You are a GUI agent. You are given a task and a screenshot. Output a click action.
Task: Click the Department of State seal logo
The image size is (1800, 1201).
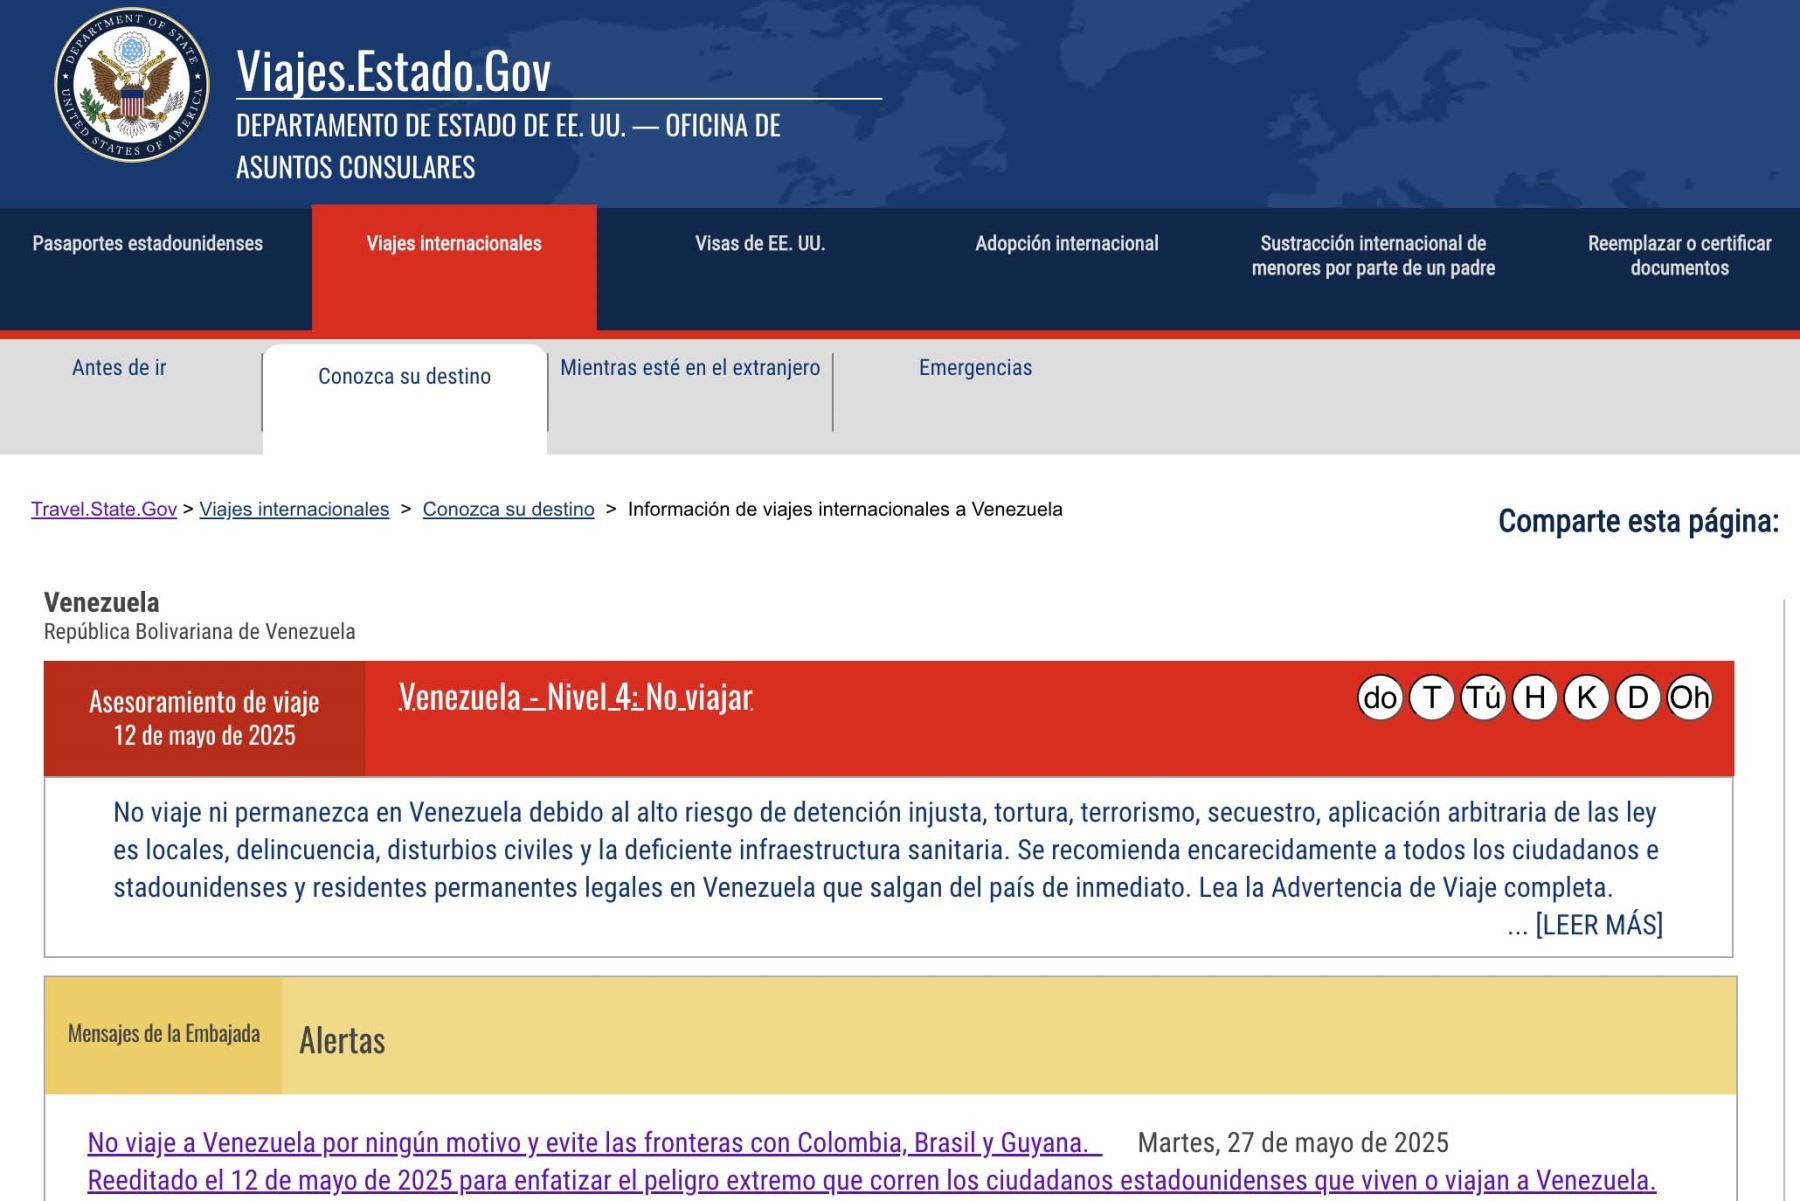tap(132, 85)
